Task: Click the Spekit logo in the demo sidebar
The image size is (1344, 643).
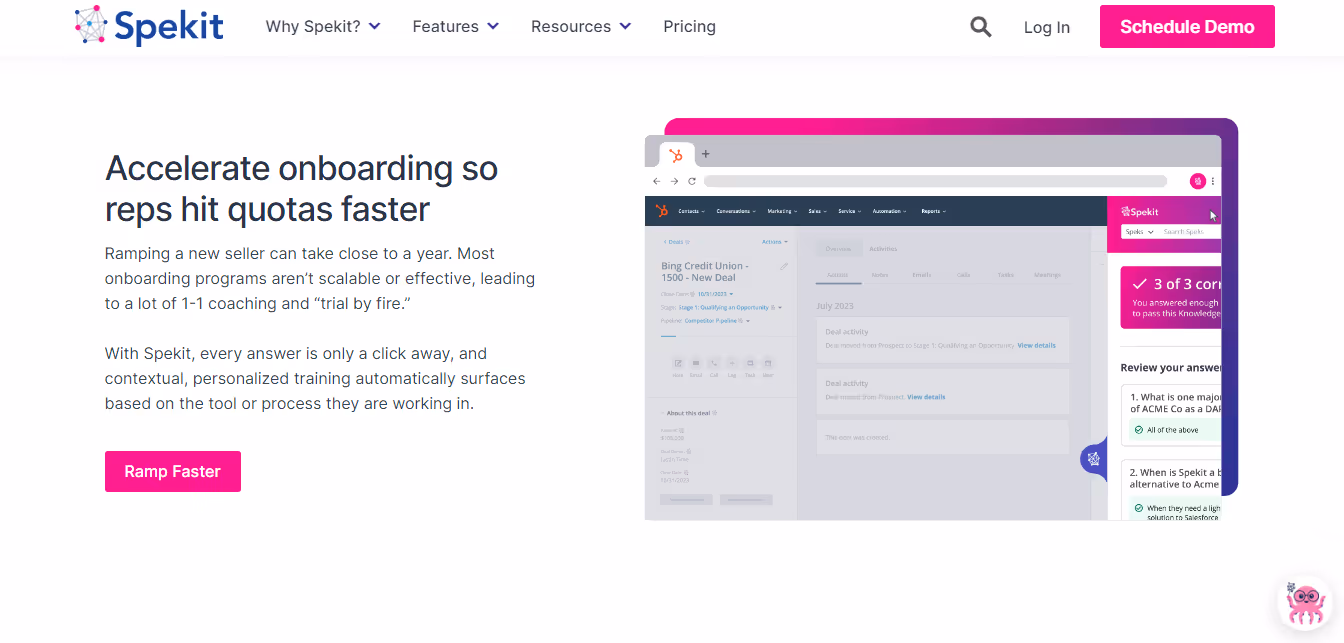Action: pyautogui.click(x=1140, y=212)
